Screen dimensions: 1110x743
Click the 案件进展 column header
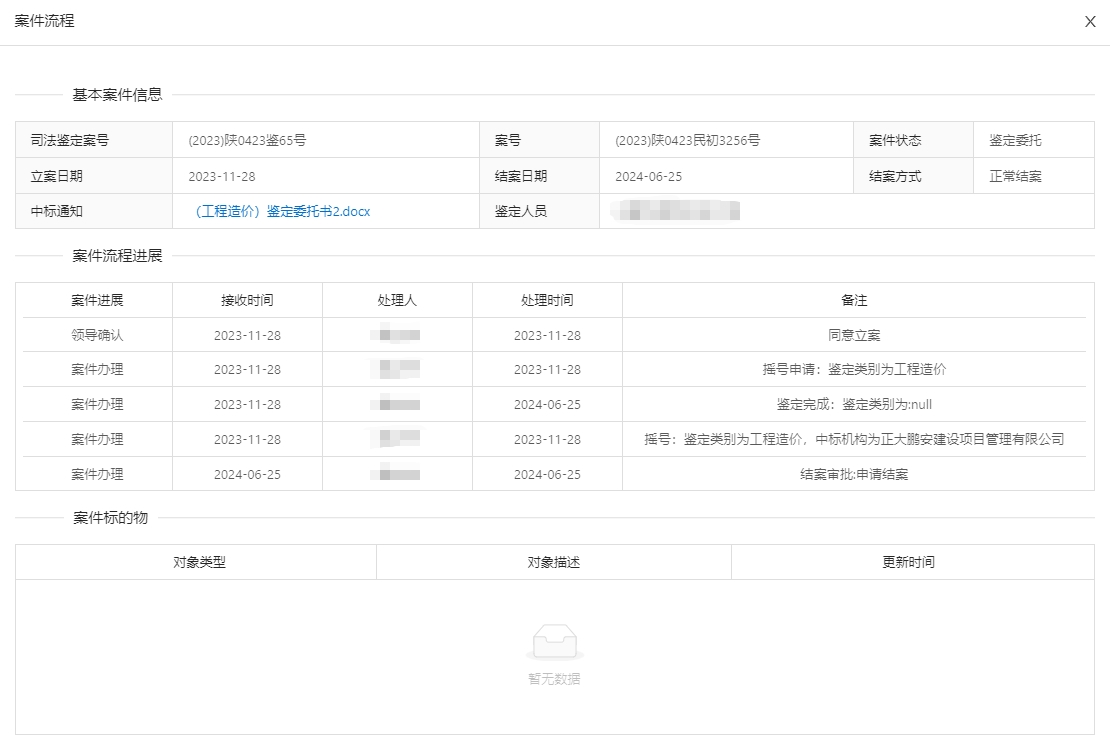[97, 300]
